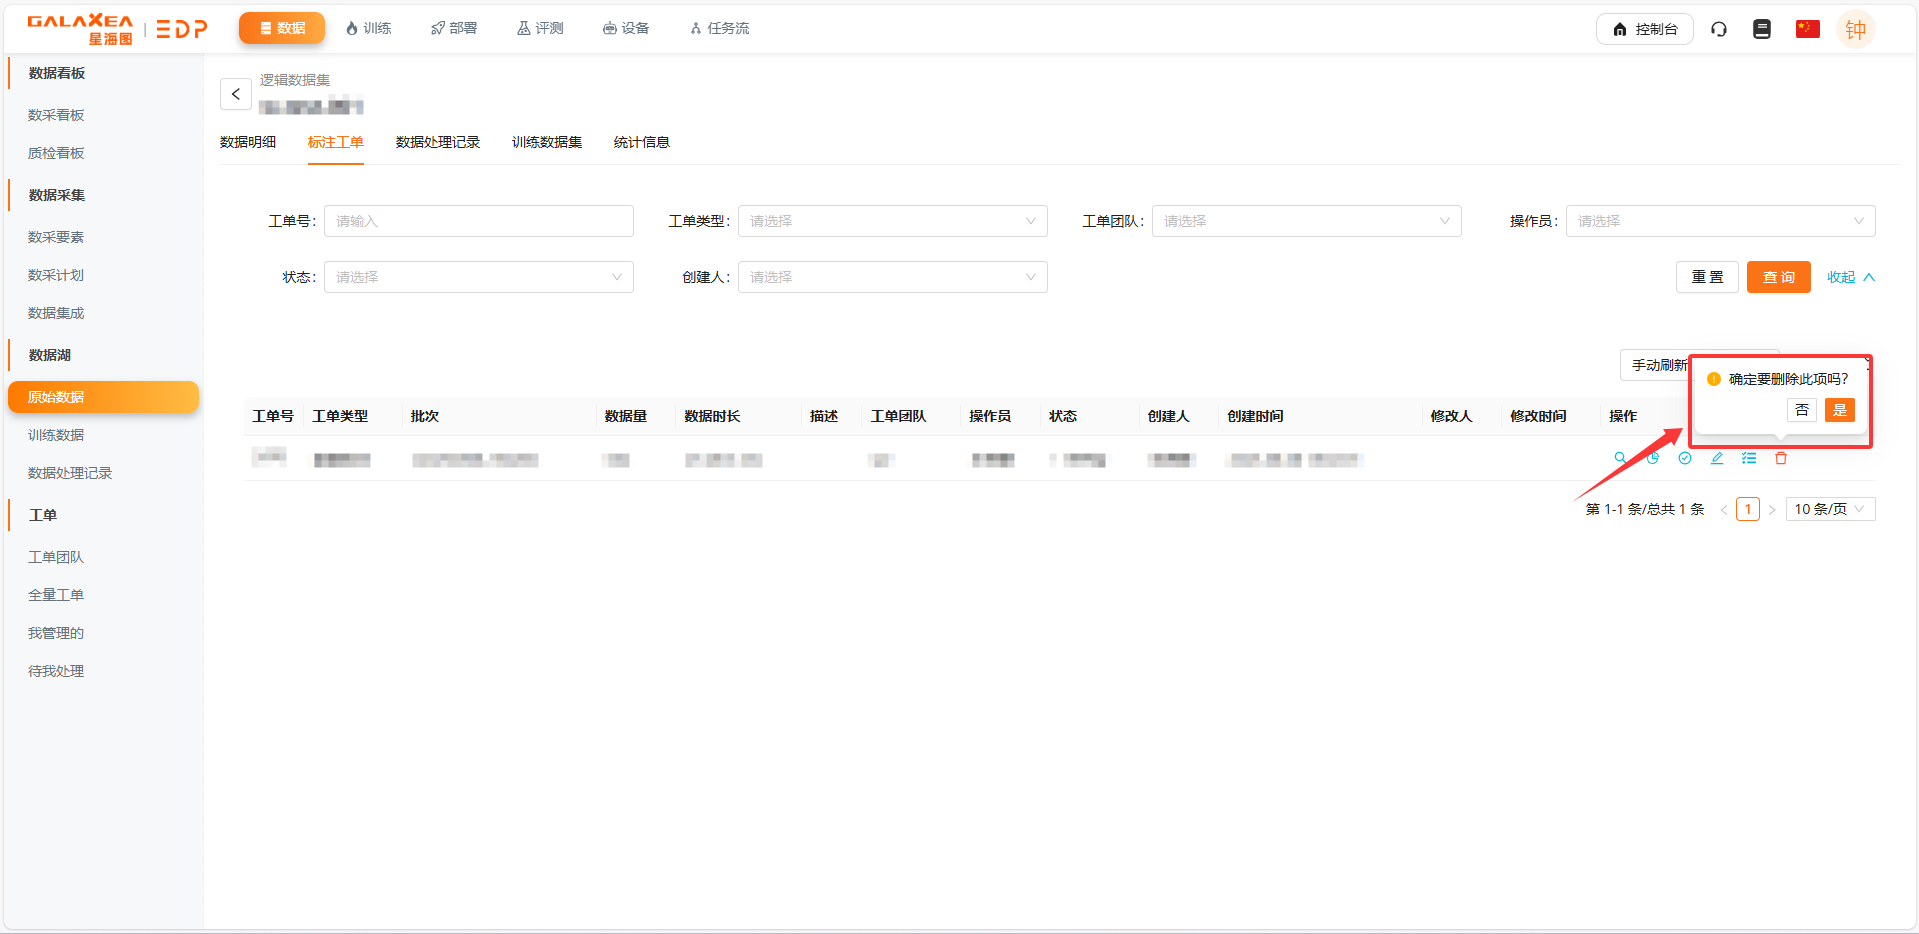Click the pencil edit icon in operations column
This screenshot has height=934, width=1919.
point(1716,458)
